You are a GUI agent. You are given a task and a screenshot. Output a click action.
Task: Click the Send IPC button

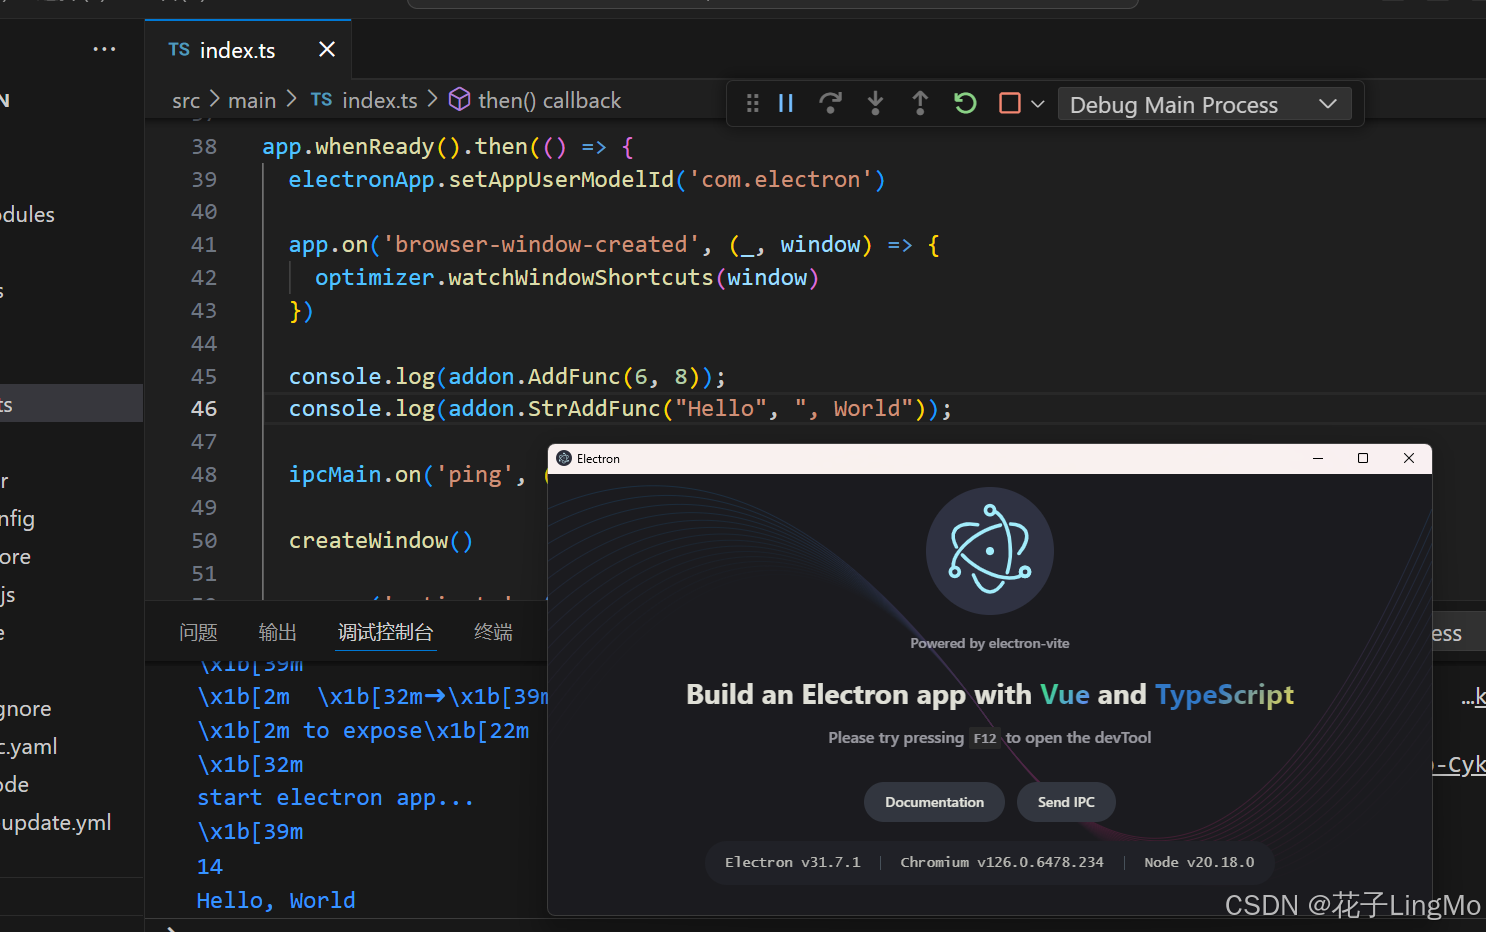click(x=1066, y=802)
